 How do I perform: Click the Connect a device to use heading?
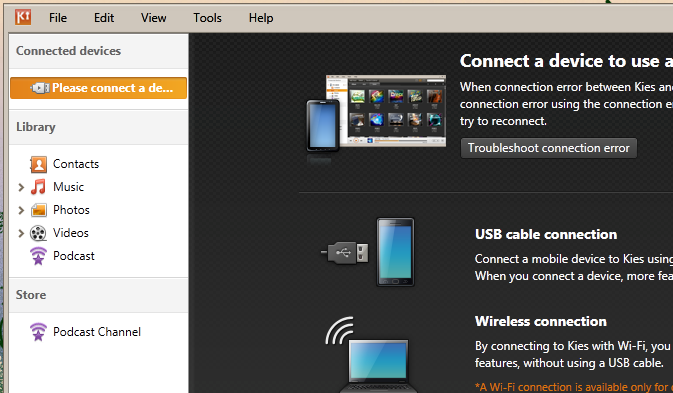tap(566, 61)
